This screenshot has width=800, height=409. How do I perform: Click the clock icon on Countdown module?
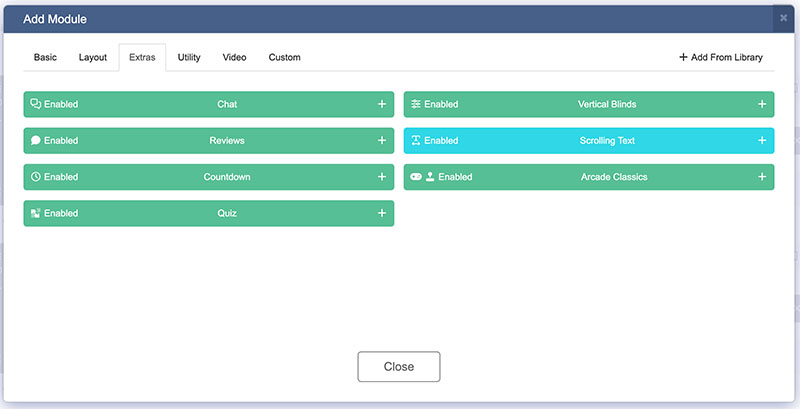[x=36, y=177]
